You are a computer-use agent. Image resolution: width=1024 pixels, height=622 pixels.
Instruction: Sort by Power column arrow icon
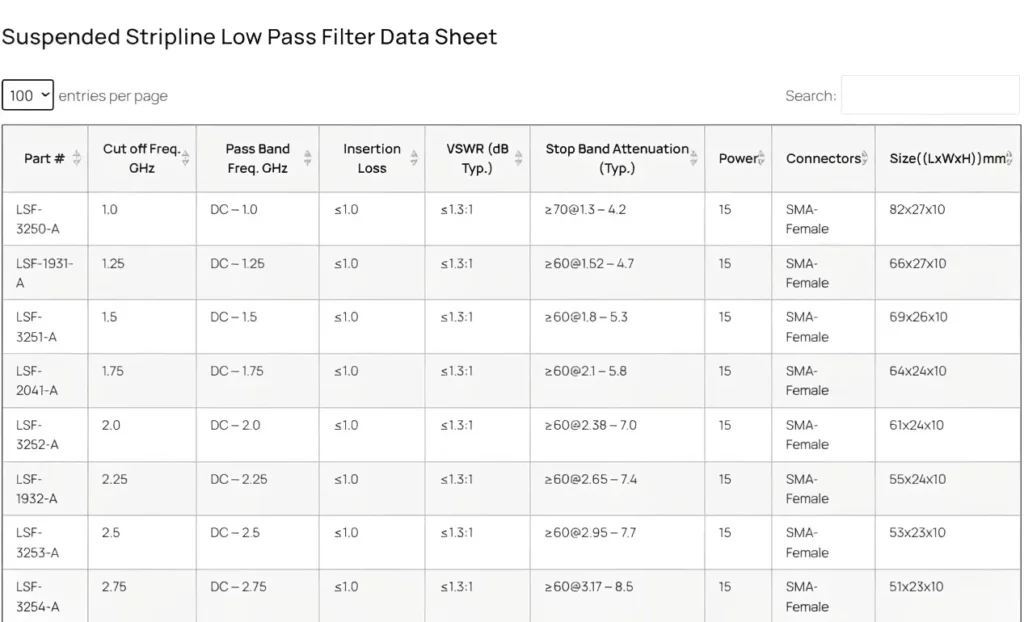(x=761, y=158)
